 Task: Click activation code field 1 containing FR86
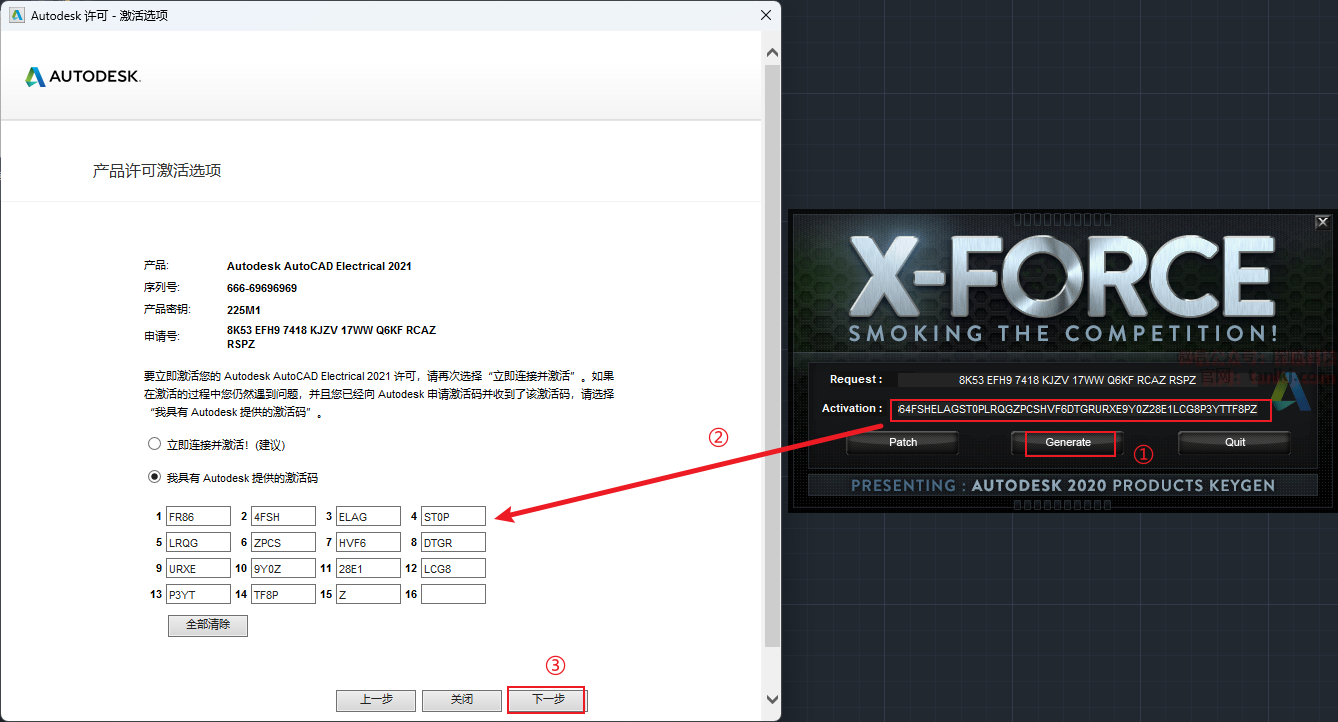click(x=198, y=517)
